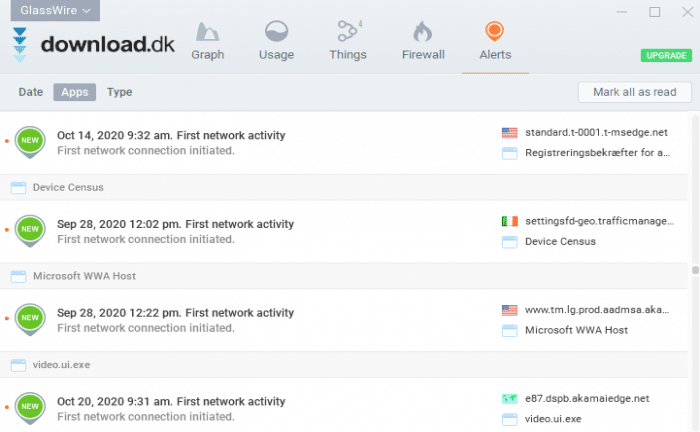Open the GlassWire dropdown menu
Screen dimensions: 700x432
click(x=56, y=11)
